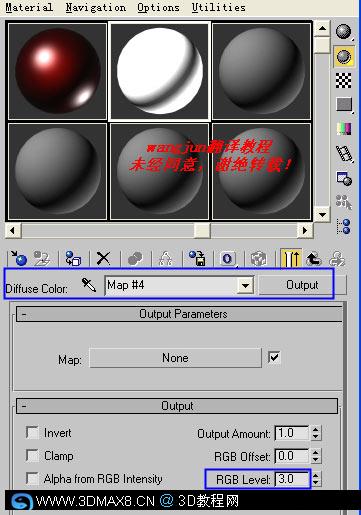Image resolution: width=361 pixels, height=515 pixels.
Task: Toggle the checkered Background icon
Action: [x=344, y=80]
